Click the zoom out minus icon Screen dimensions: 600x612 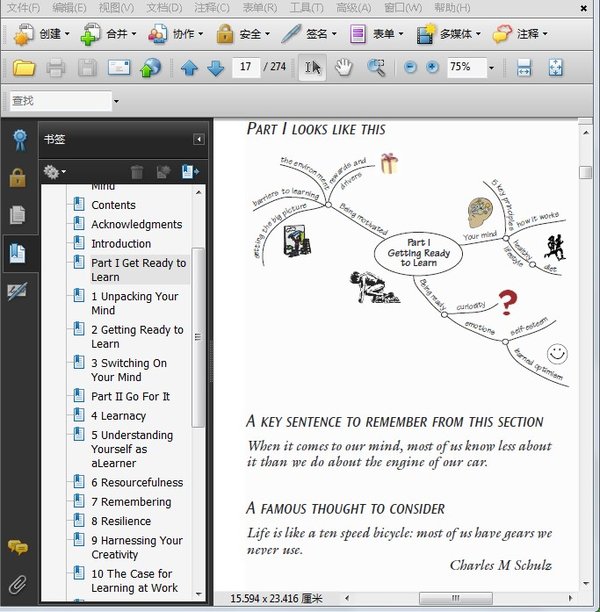point(410,68)
